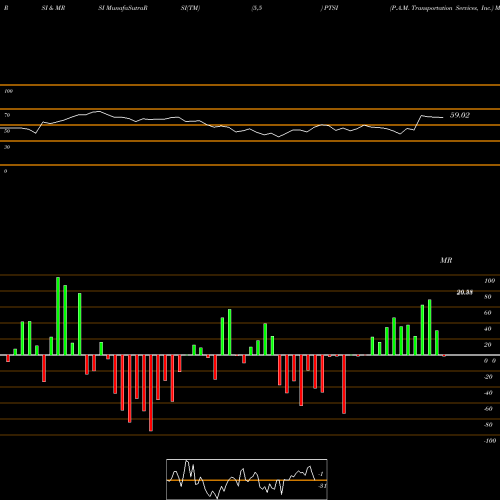
Task: Click the end of the white RSI line
Action: pos(443,117)
